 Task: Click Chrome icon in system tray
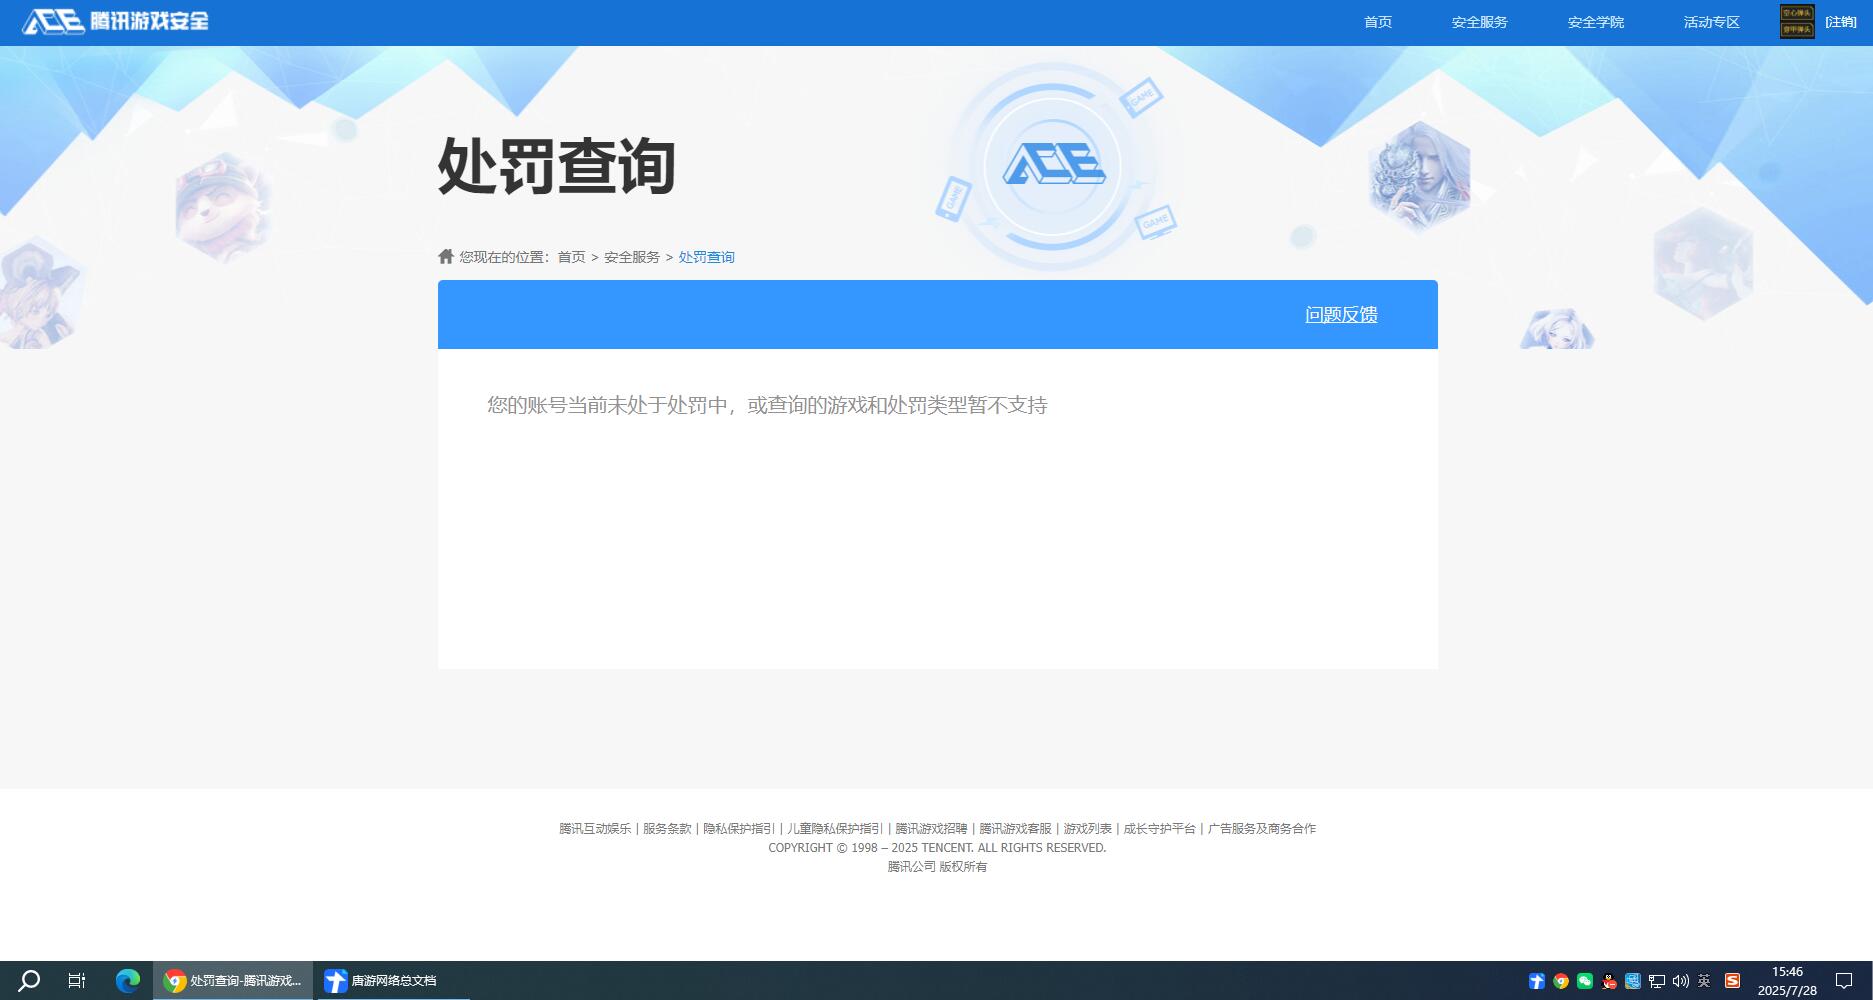[x=1561, y=981]
